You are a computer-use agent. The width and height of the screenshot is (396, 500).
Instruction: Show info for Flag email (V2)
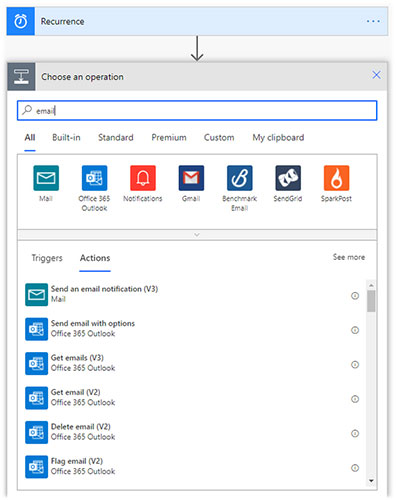(x=355, y=468)
